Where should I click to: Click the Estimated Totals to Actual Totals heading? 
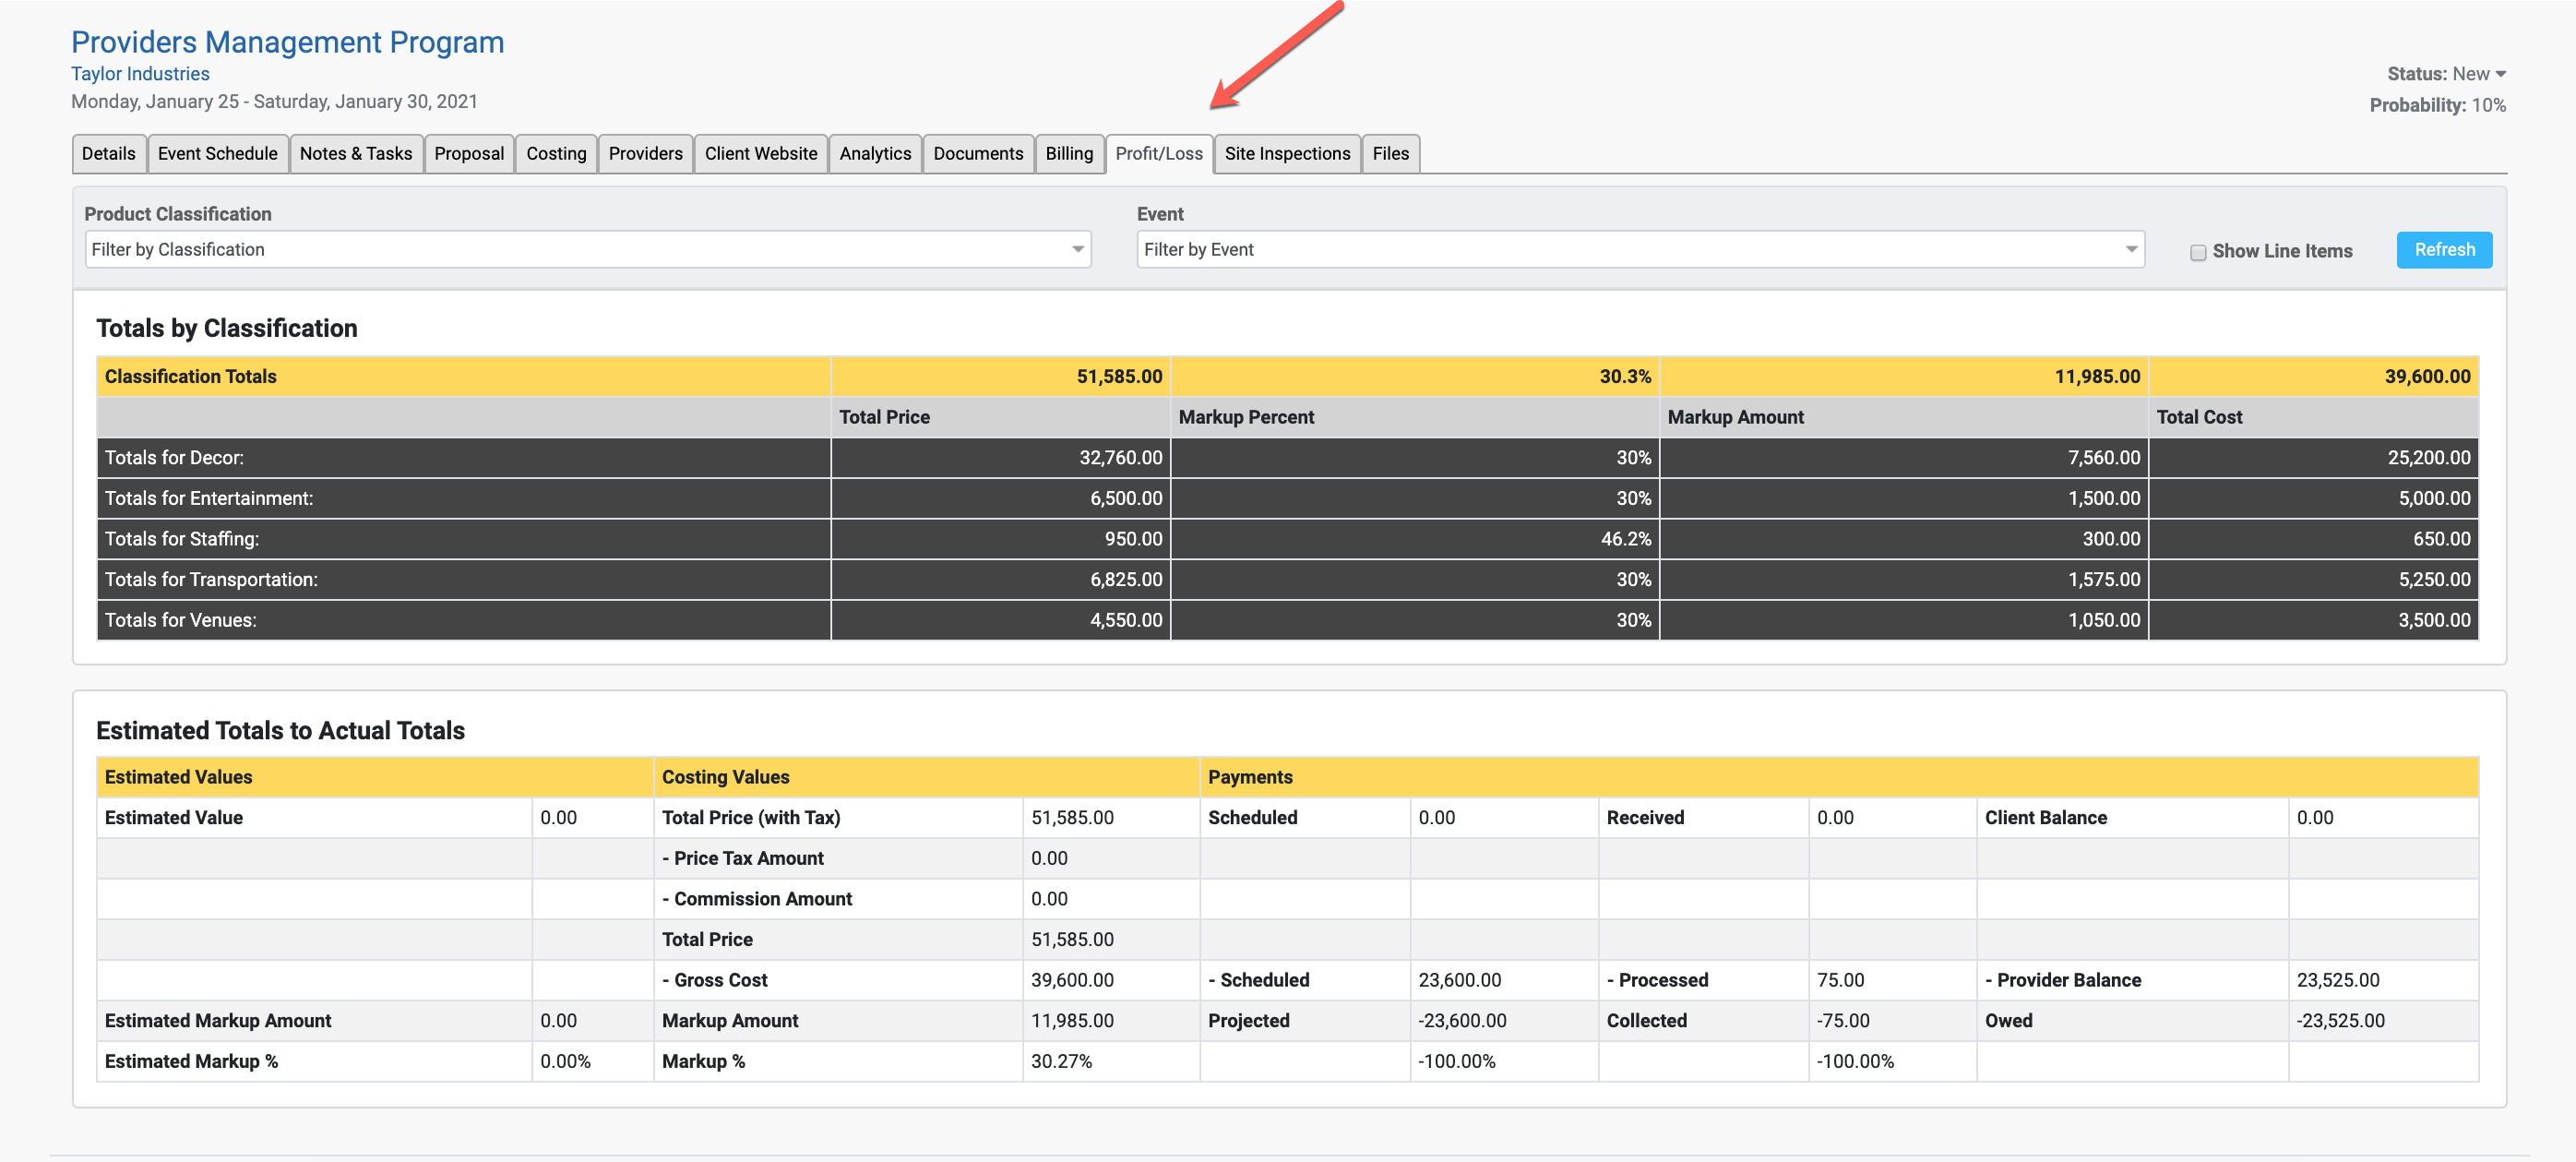[x=280, y=731]
